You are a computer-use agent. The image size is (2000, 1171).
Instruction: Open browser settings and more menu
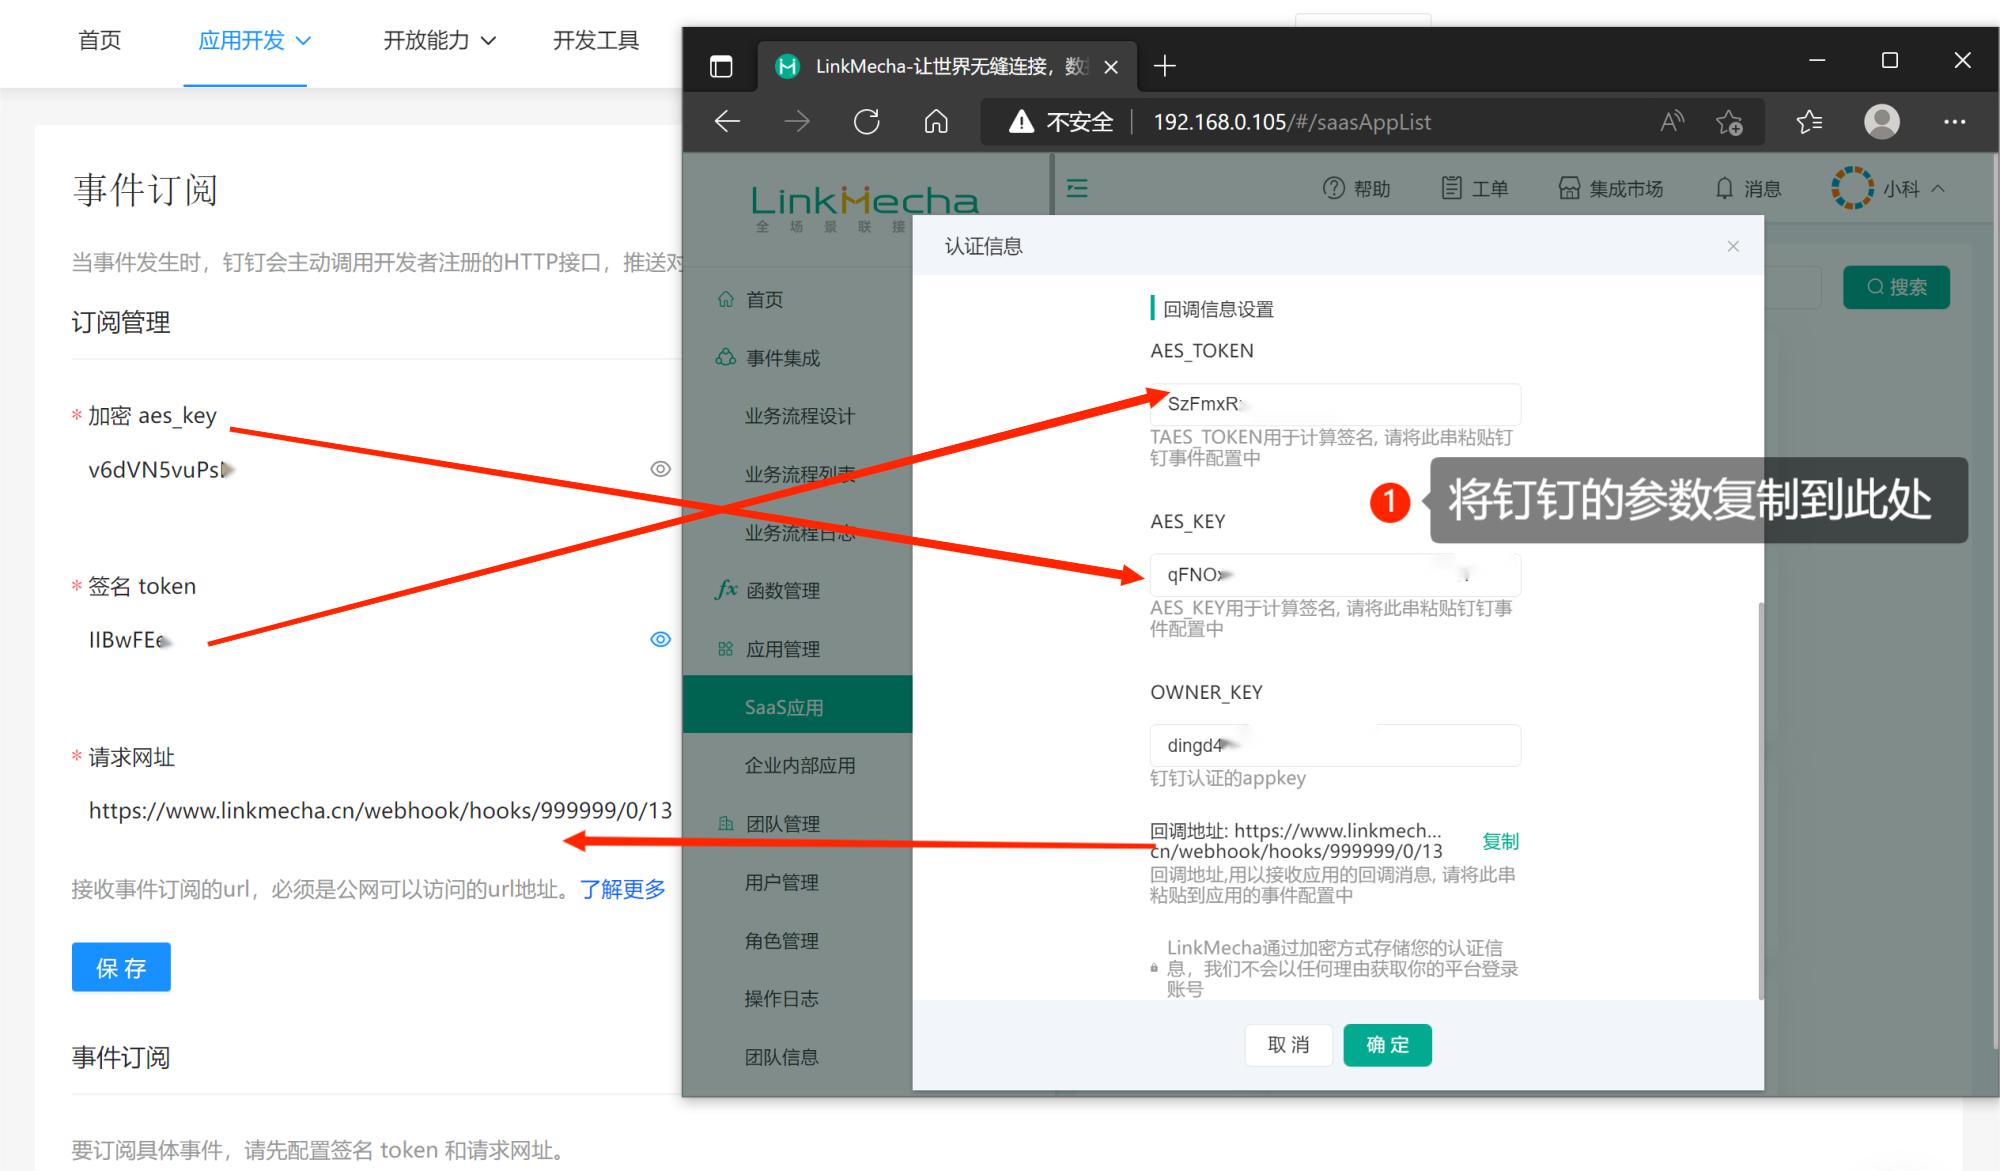point(1955,122)
